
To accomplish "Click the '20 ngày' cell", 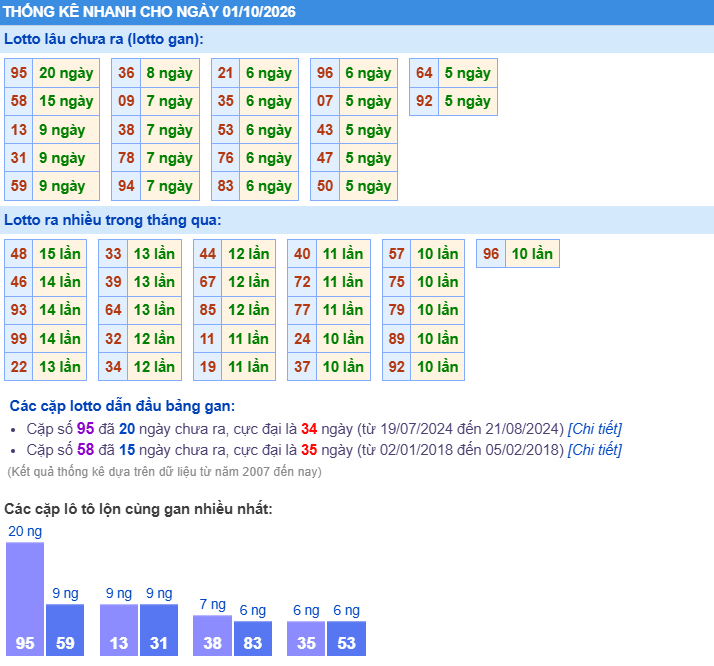I will pyautogui.click(x=66, y=73).
